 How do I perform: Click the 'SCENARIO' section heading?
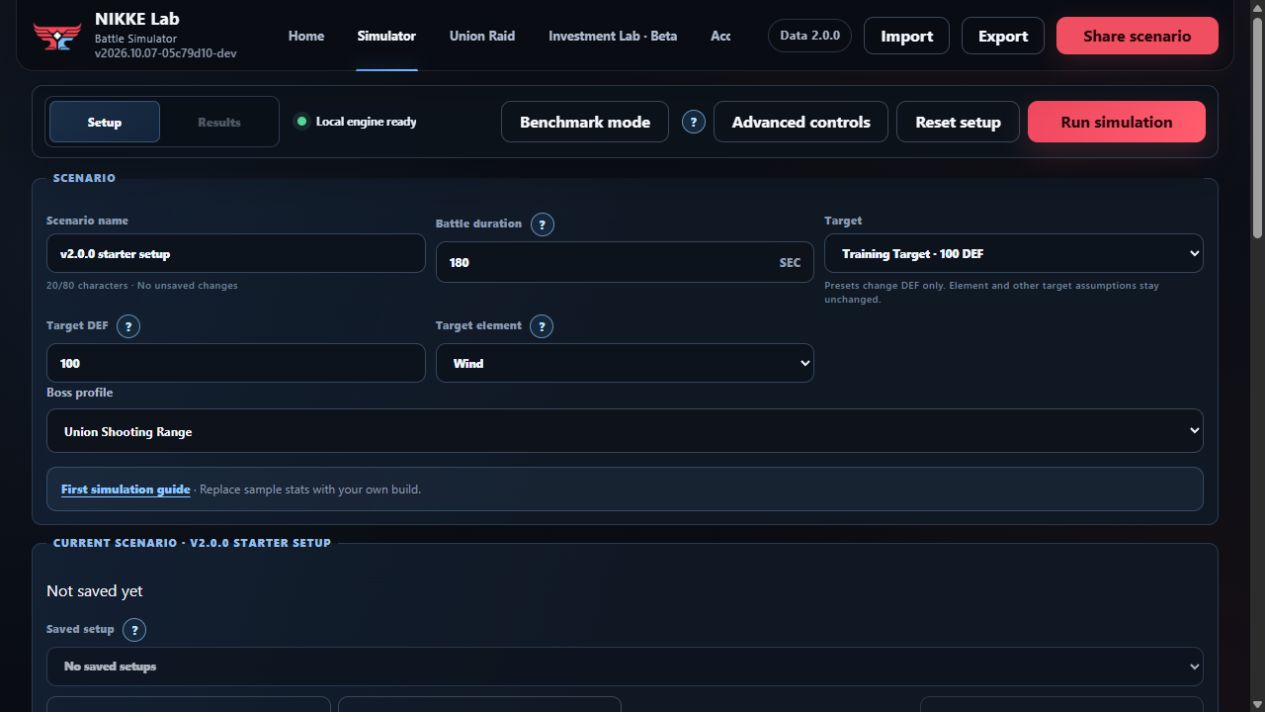point(84,178)
